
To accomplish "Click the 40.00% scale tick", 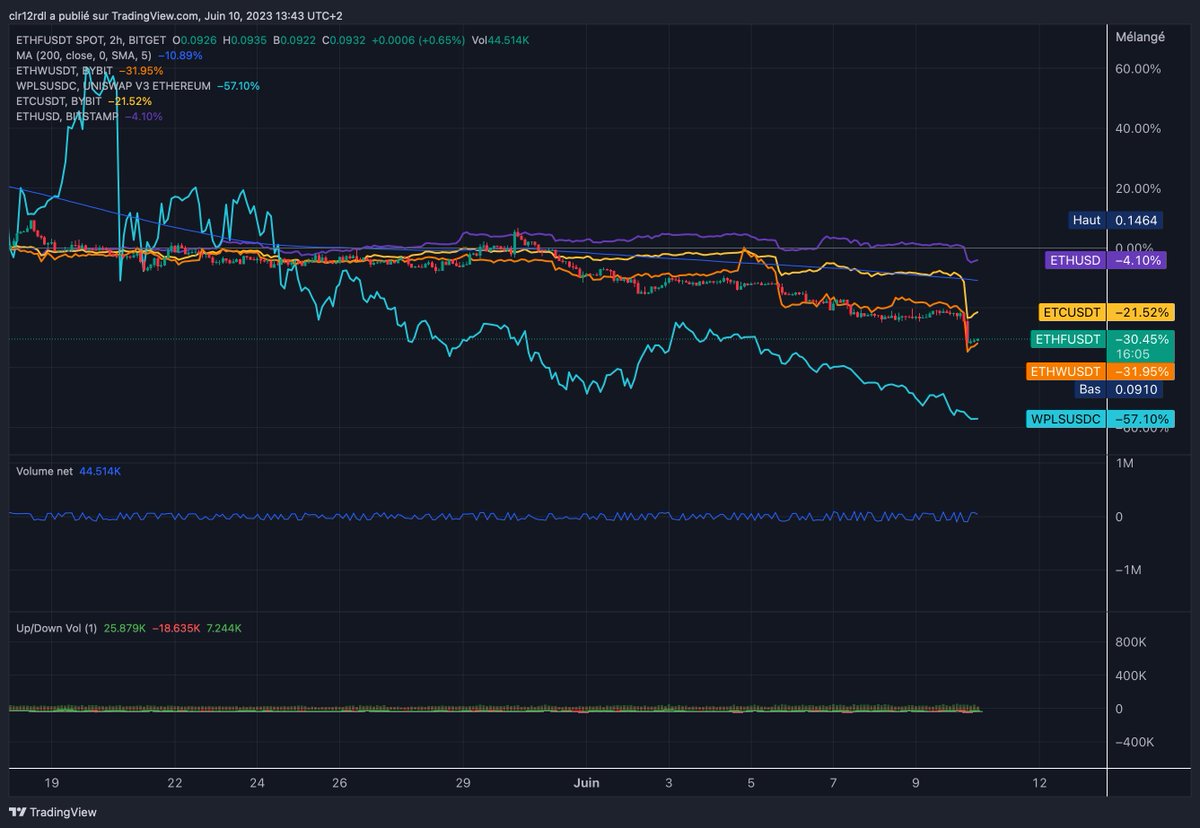I will click(1137, 129).
